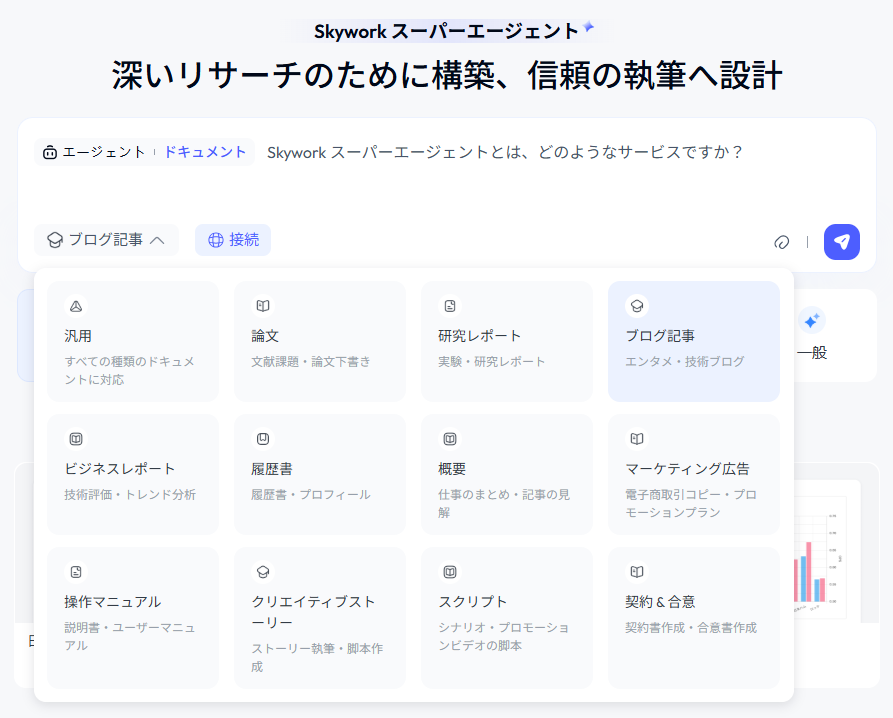Choose 操作マニュアル option
Image resolution: width=893 pixels, height=718 pixels.
click(133, 618)
